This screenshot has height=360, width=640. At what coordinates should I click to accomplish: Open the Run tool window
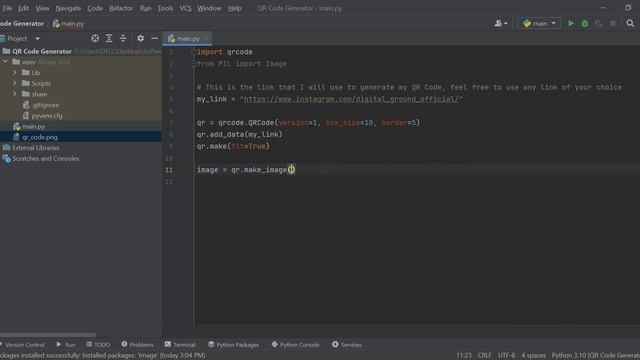click(x=66, y=345)
